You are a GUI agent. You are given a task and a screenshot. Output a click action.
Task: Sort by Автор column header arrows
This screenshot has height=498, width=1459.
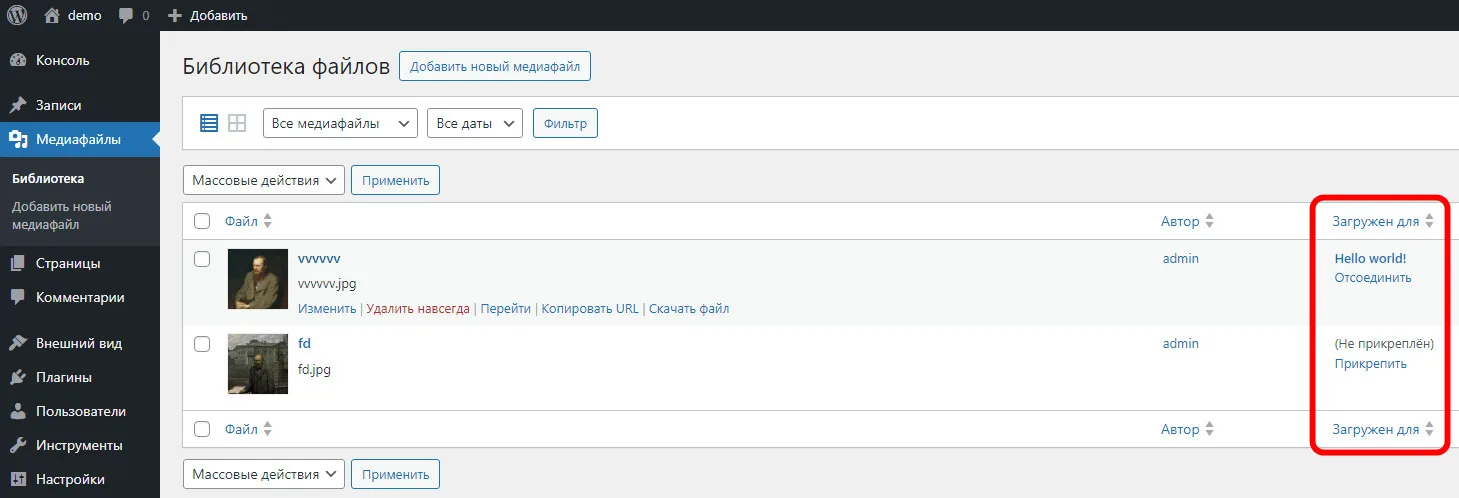[1209, 221]
